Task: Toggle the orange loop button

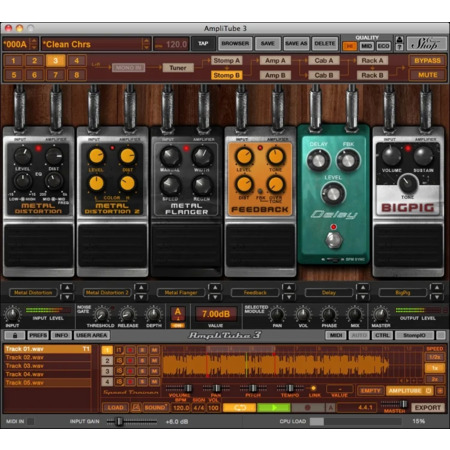Action: pyautogui.click(x=239, y=408)
